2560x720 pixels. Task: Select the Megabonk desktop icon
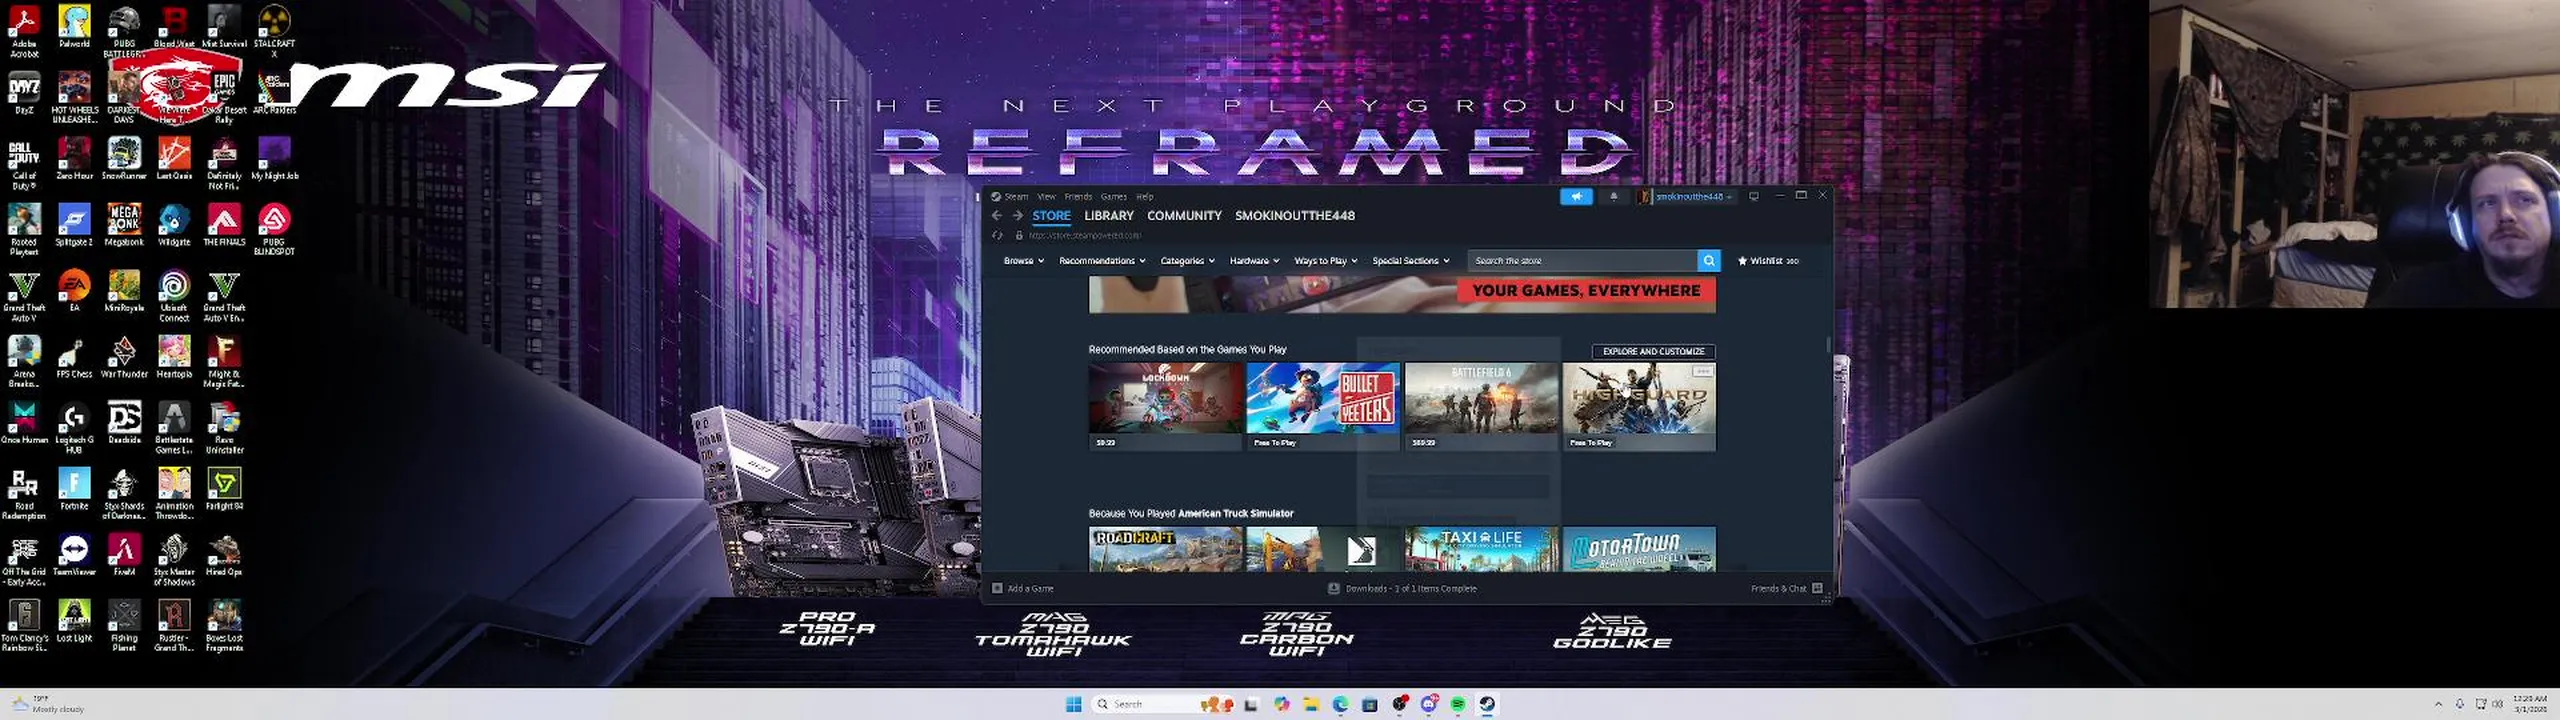click(x=124, y=225)
